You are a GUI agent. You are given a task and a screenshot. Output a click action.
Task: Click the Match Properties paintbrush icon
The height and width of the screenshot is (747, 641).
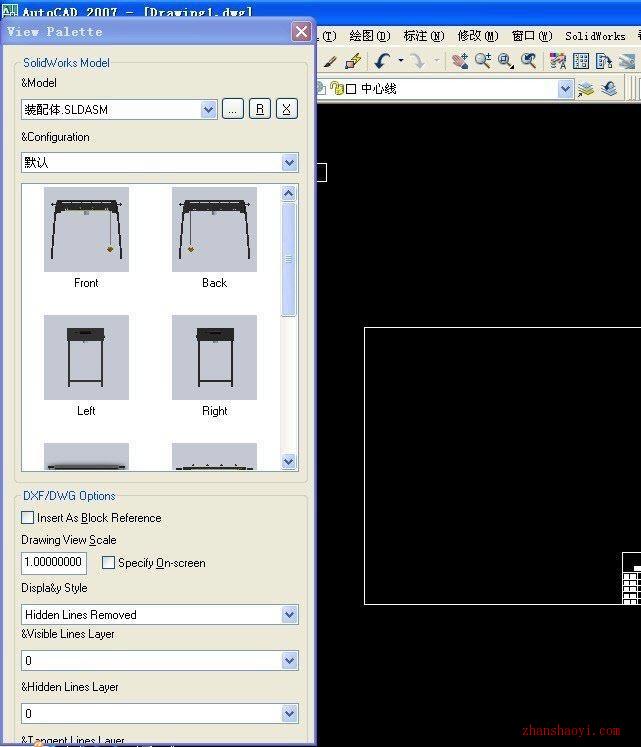point(330,61)
